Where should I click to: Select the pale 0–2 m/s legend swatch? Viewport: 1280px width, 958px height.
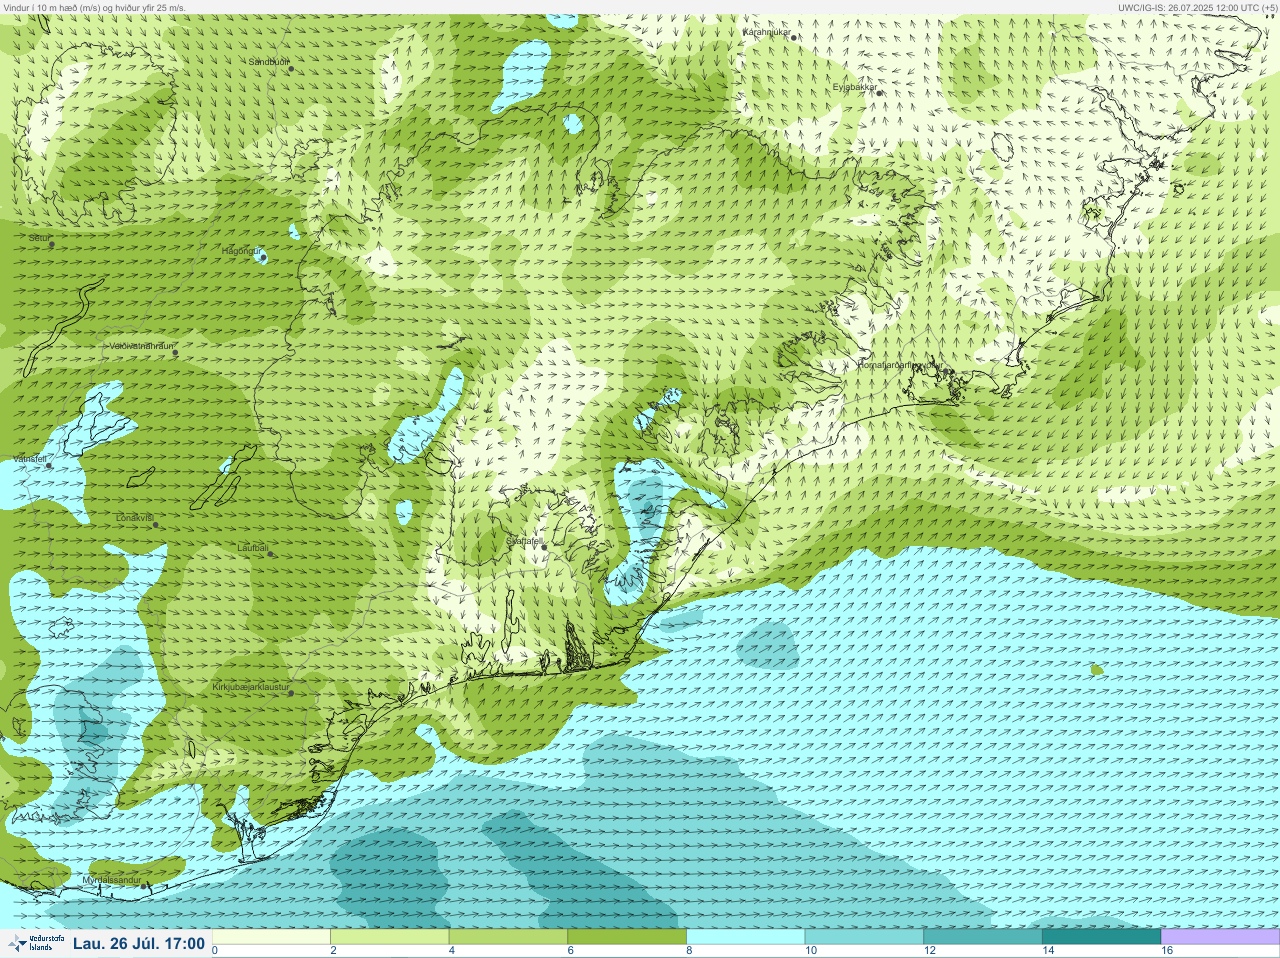[x=271, y=937]
